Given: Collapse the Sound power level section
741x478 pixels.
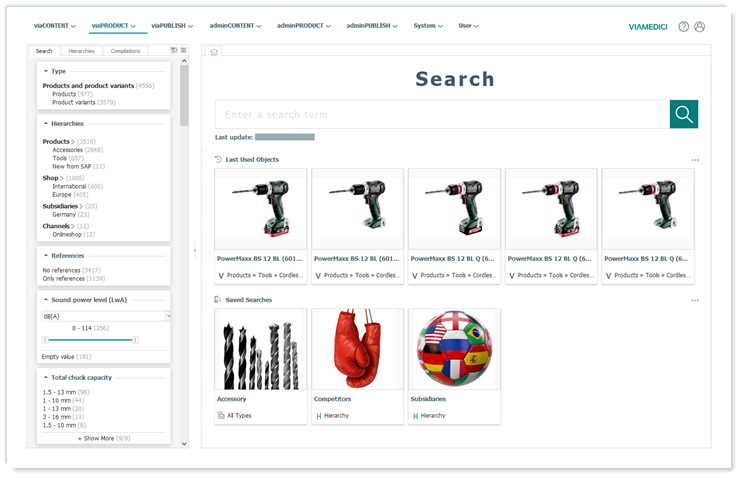Looking at the screenshot, I should [x=46, y=299].
